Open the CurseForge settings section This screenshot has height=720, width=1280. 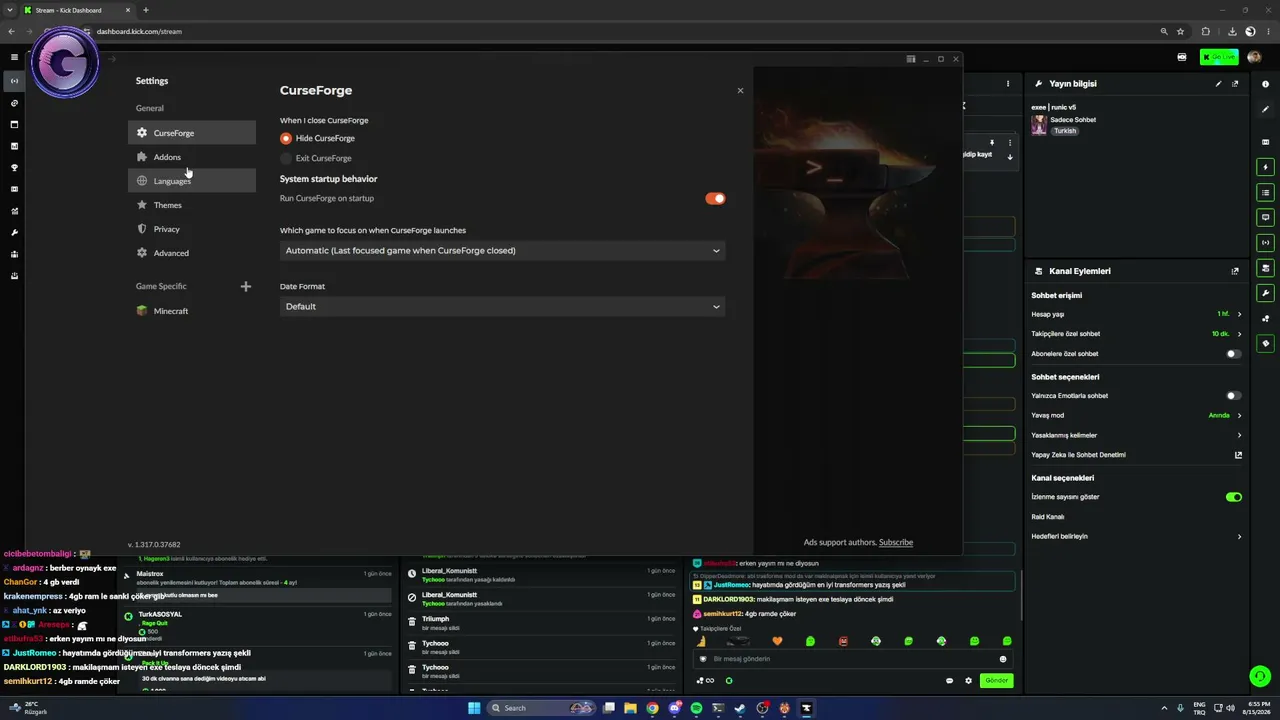click(192, 133)
